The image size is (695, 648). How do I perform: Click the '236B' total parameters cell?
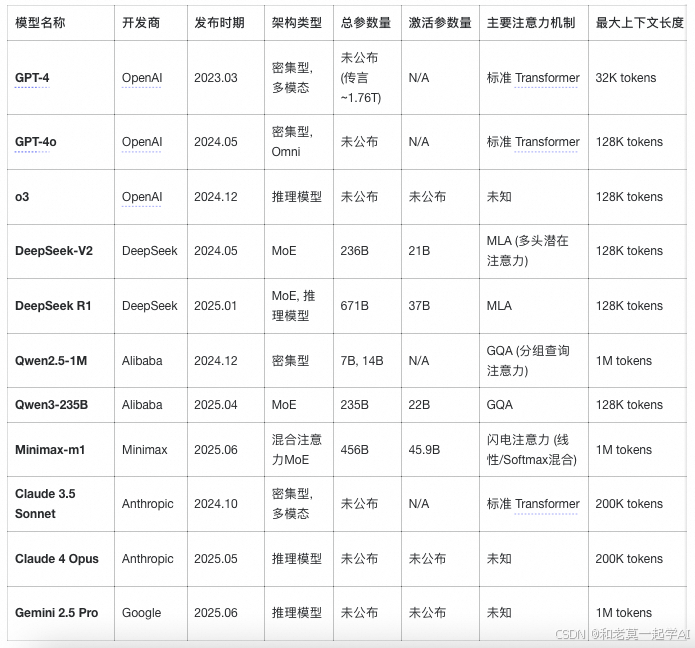pyautogui.click(x=367, y=251)
